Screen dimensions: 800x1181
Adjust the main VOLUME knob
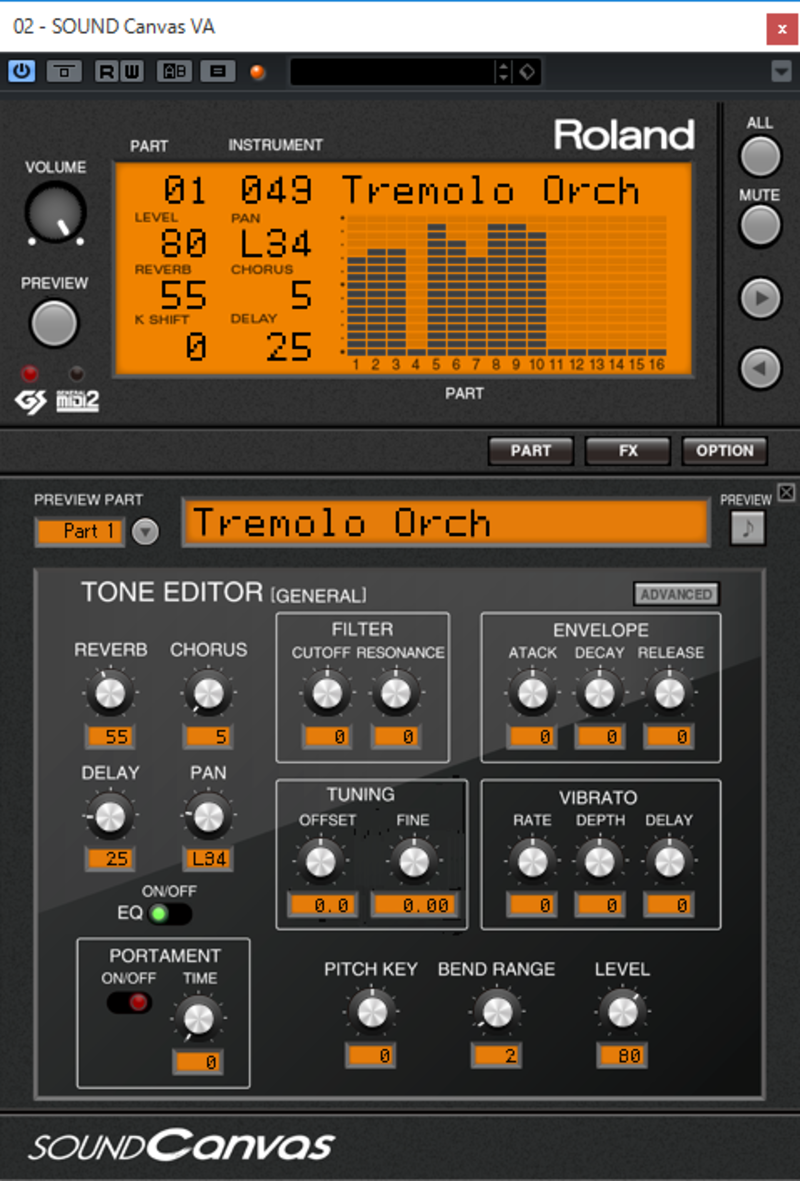click(55, 212)
